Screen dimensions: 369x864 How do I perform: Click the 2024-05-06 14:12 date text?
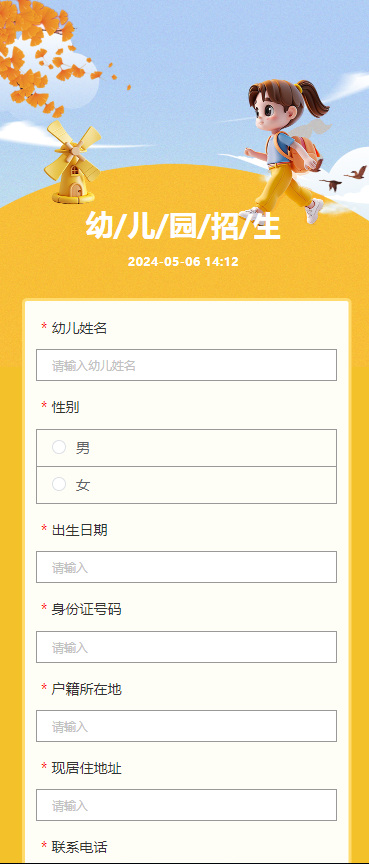tap(183, 262)
